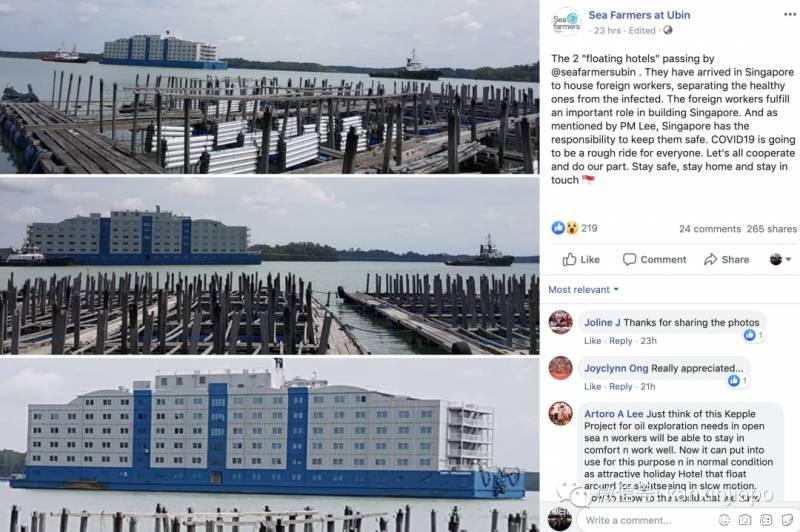Click the globe public-audience icon
Viewport: 800px width, 532px height.
click(x=667, y=30)
